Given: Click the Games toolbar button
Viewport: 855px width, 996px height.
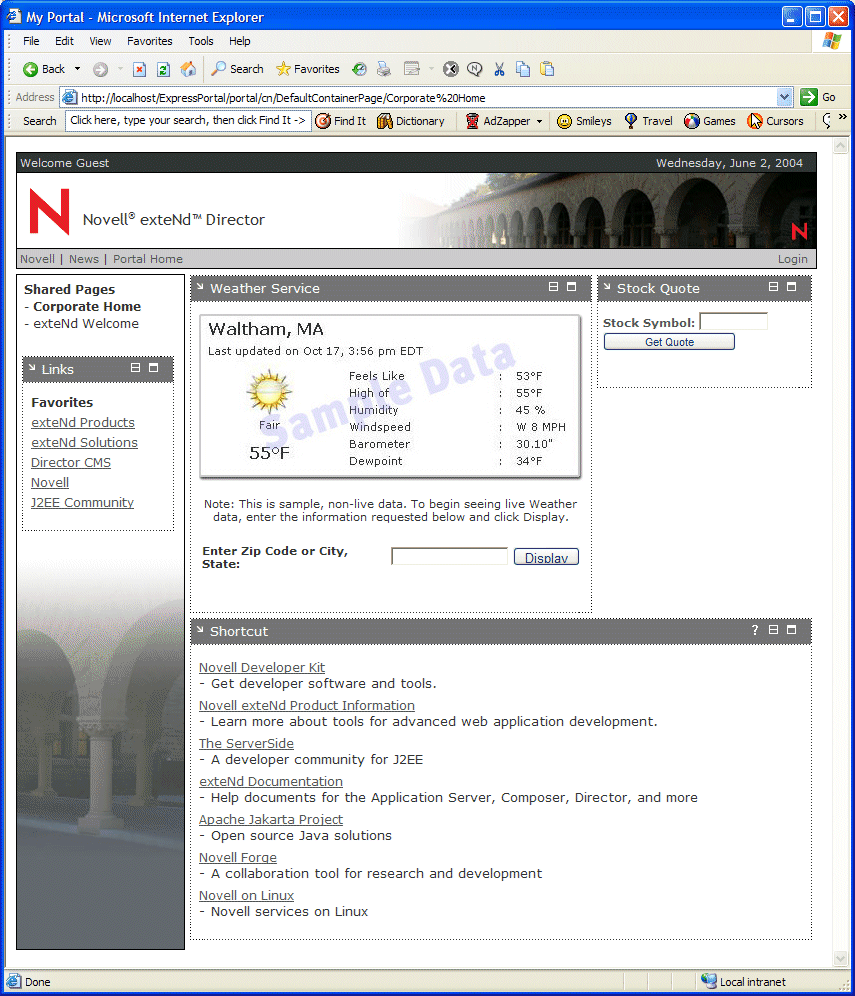Looking at the screenshot, I should [x=710, y=121].
